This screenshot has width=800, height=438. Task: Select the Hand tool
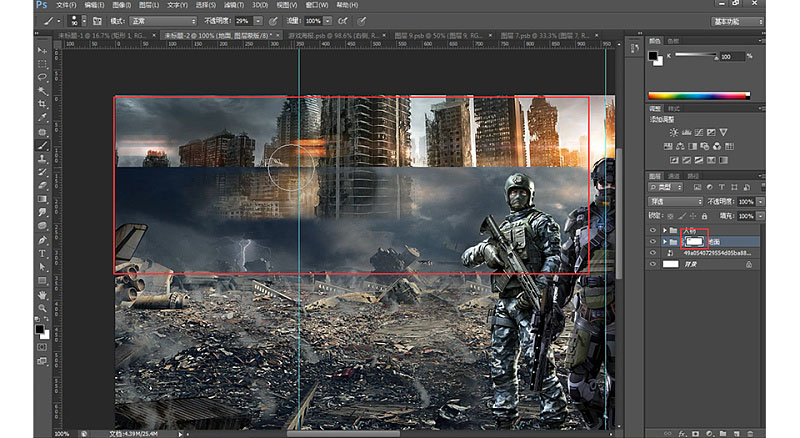pos(42,295)
